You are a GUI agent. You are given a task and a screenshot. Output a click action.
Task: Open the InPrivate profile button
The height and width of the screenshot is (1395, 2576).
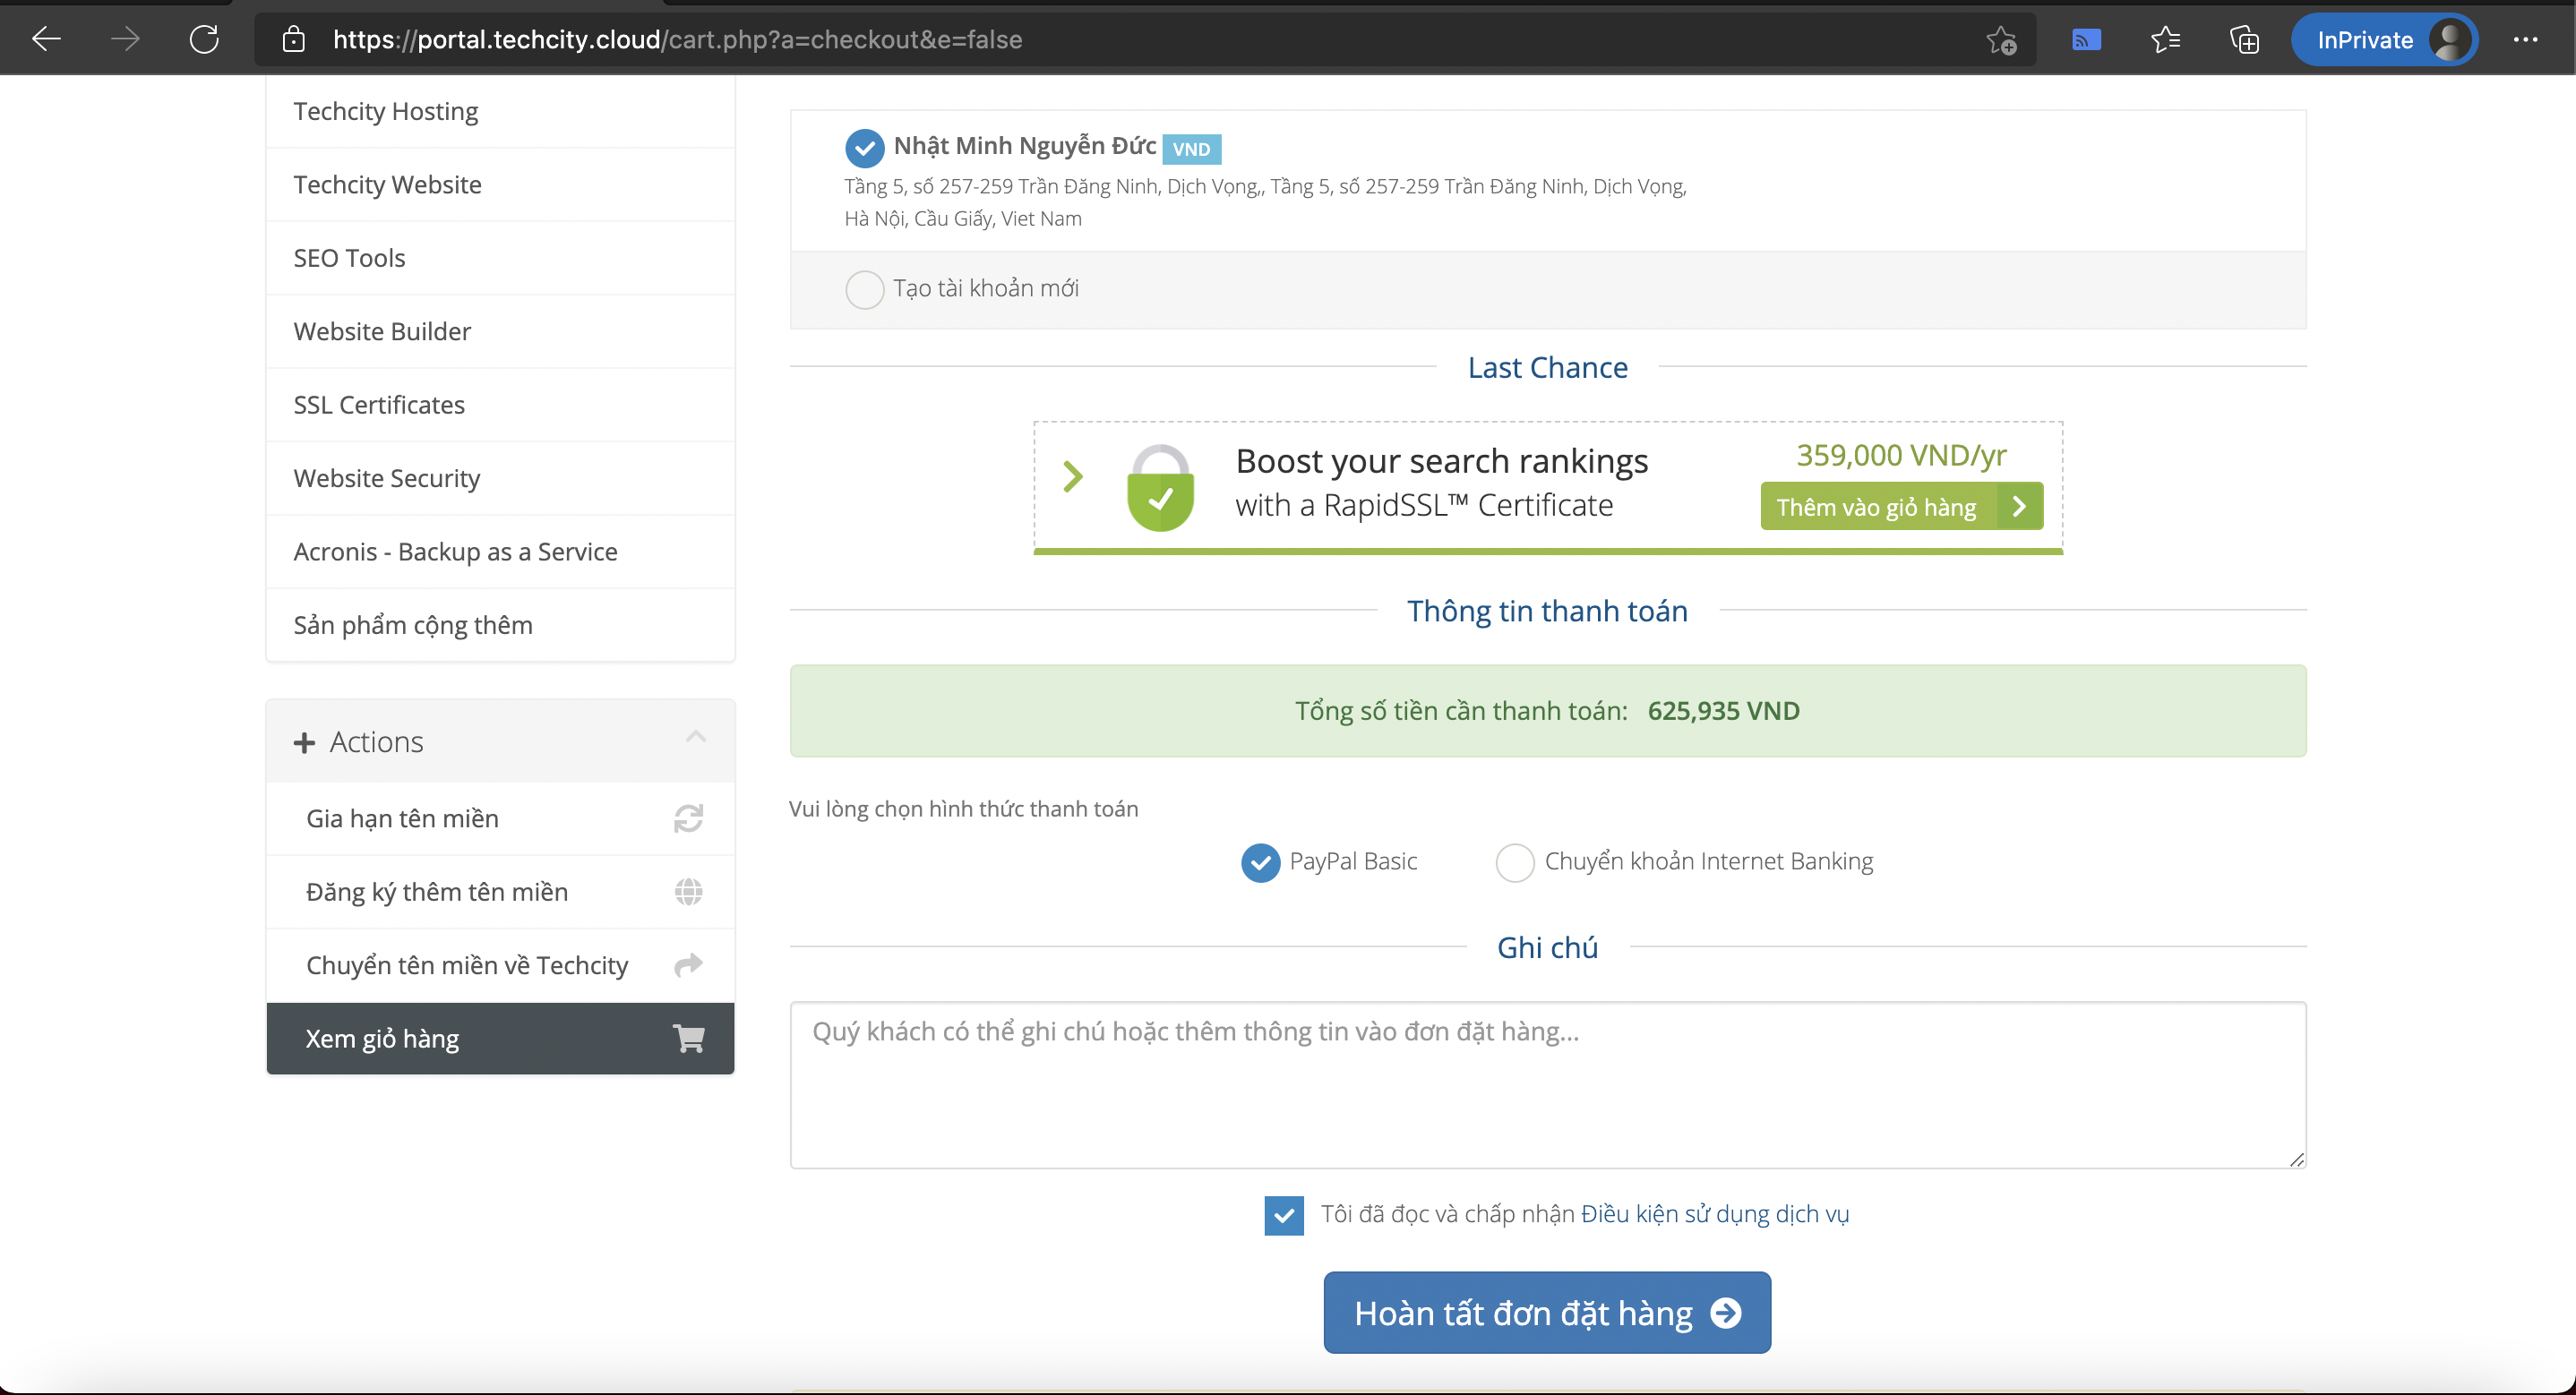(2384, 40)
